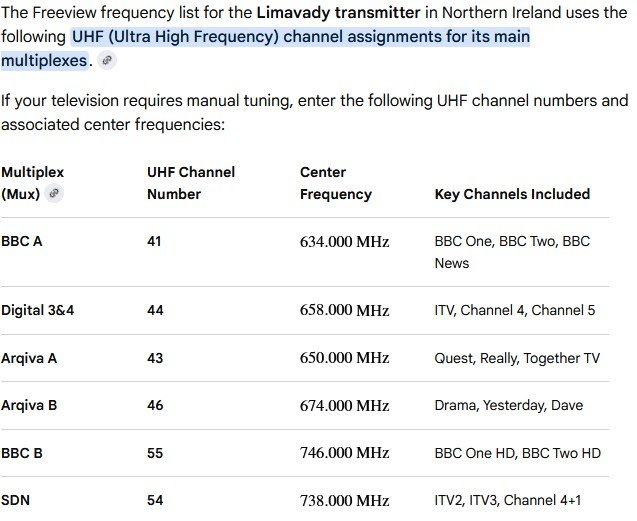Click the 634.000 MHz frequency value
The width and height of the screenshot is (637, 521).
click(x=344, y=242)
